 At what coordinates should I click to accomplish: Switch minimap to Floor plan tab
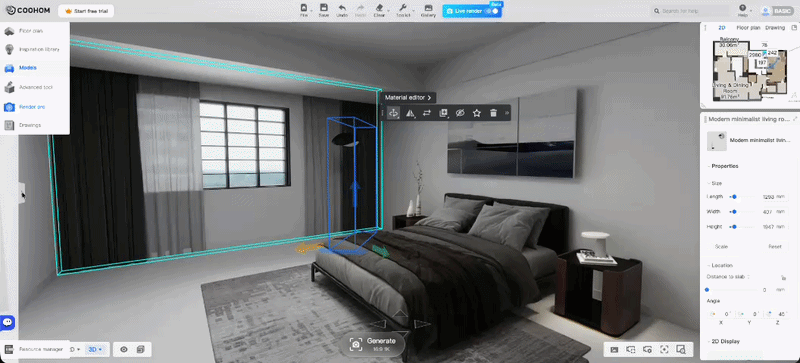point(748,28)
